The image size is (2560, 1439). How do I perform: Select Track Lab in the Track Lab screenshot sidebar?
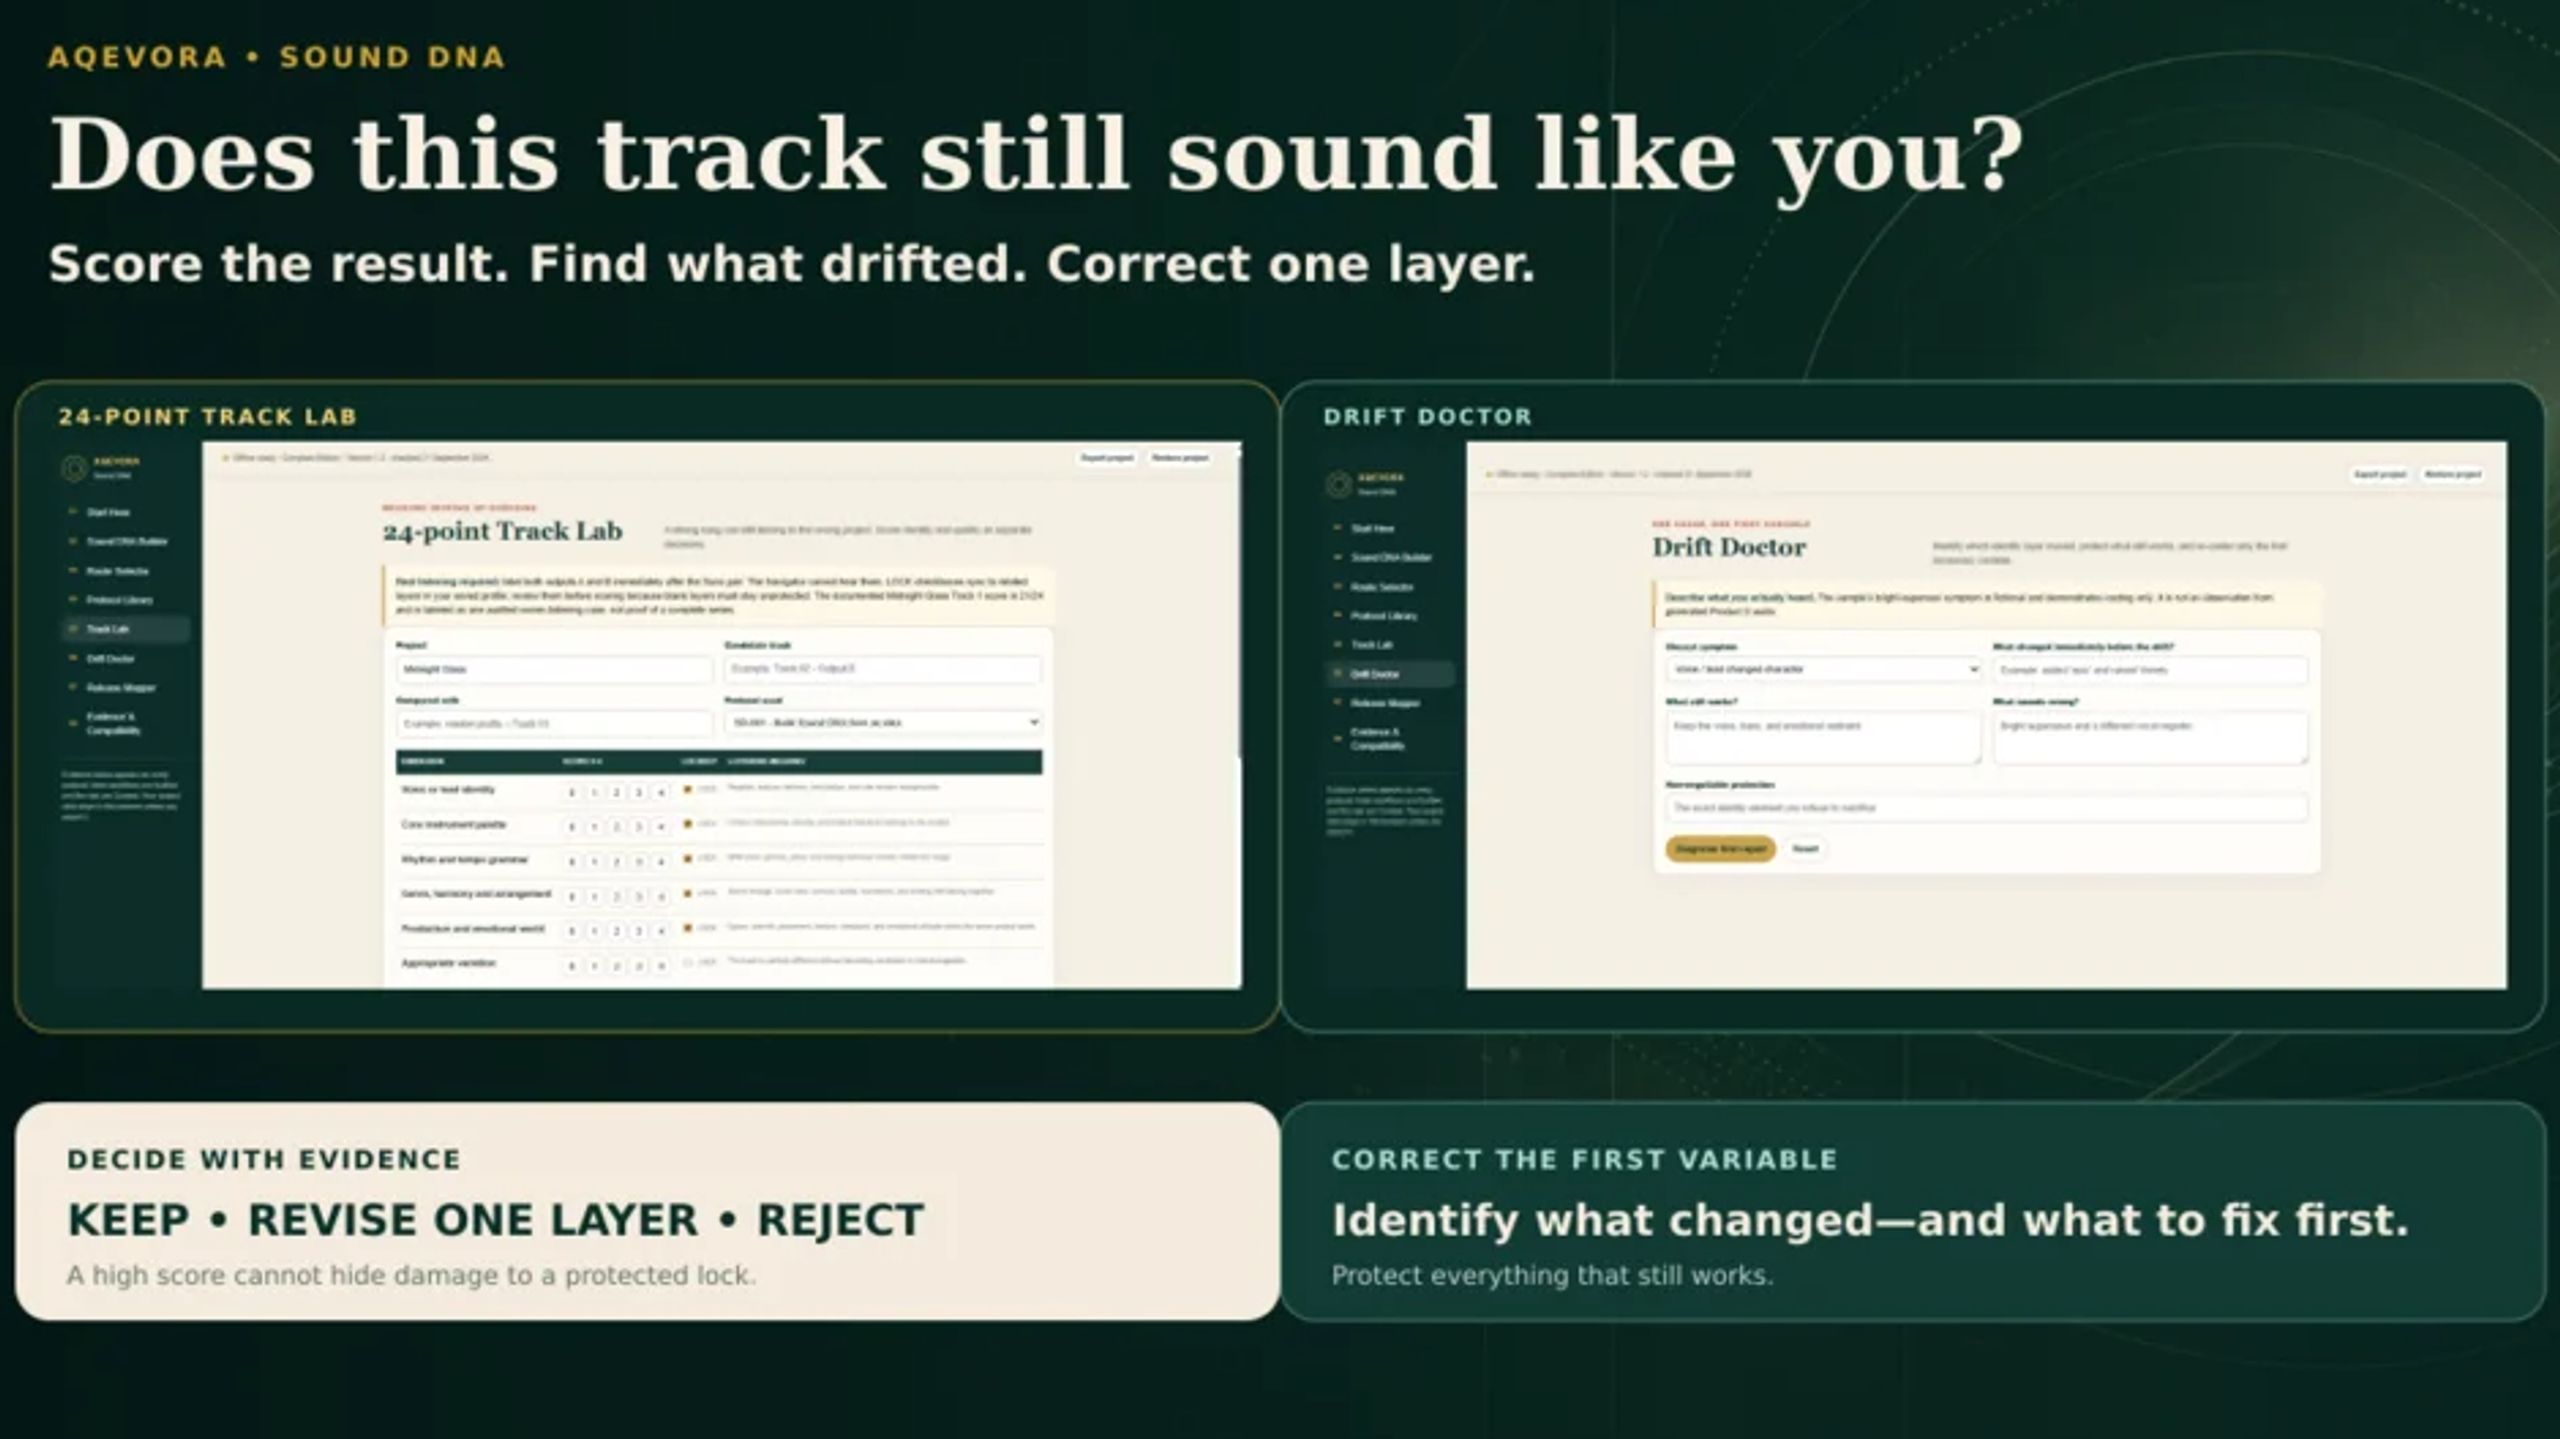pos(126,629)
